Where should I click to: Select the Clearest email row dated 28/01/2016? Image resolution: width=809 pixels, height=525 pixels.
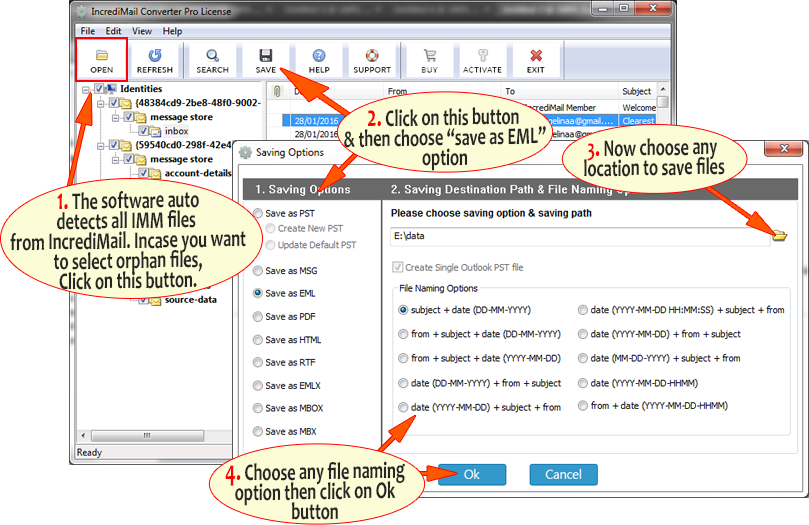coord(470,121)
